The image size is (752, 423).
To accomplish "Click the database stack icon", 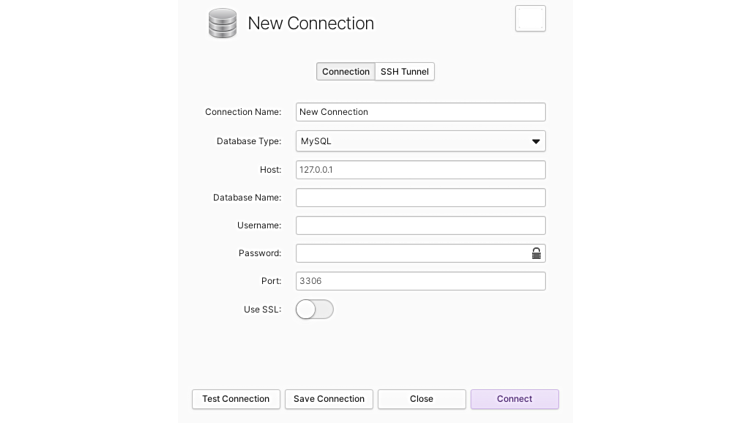I will 222,23.
